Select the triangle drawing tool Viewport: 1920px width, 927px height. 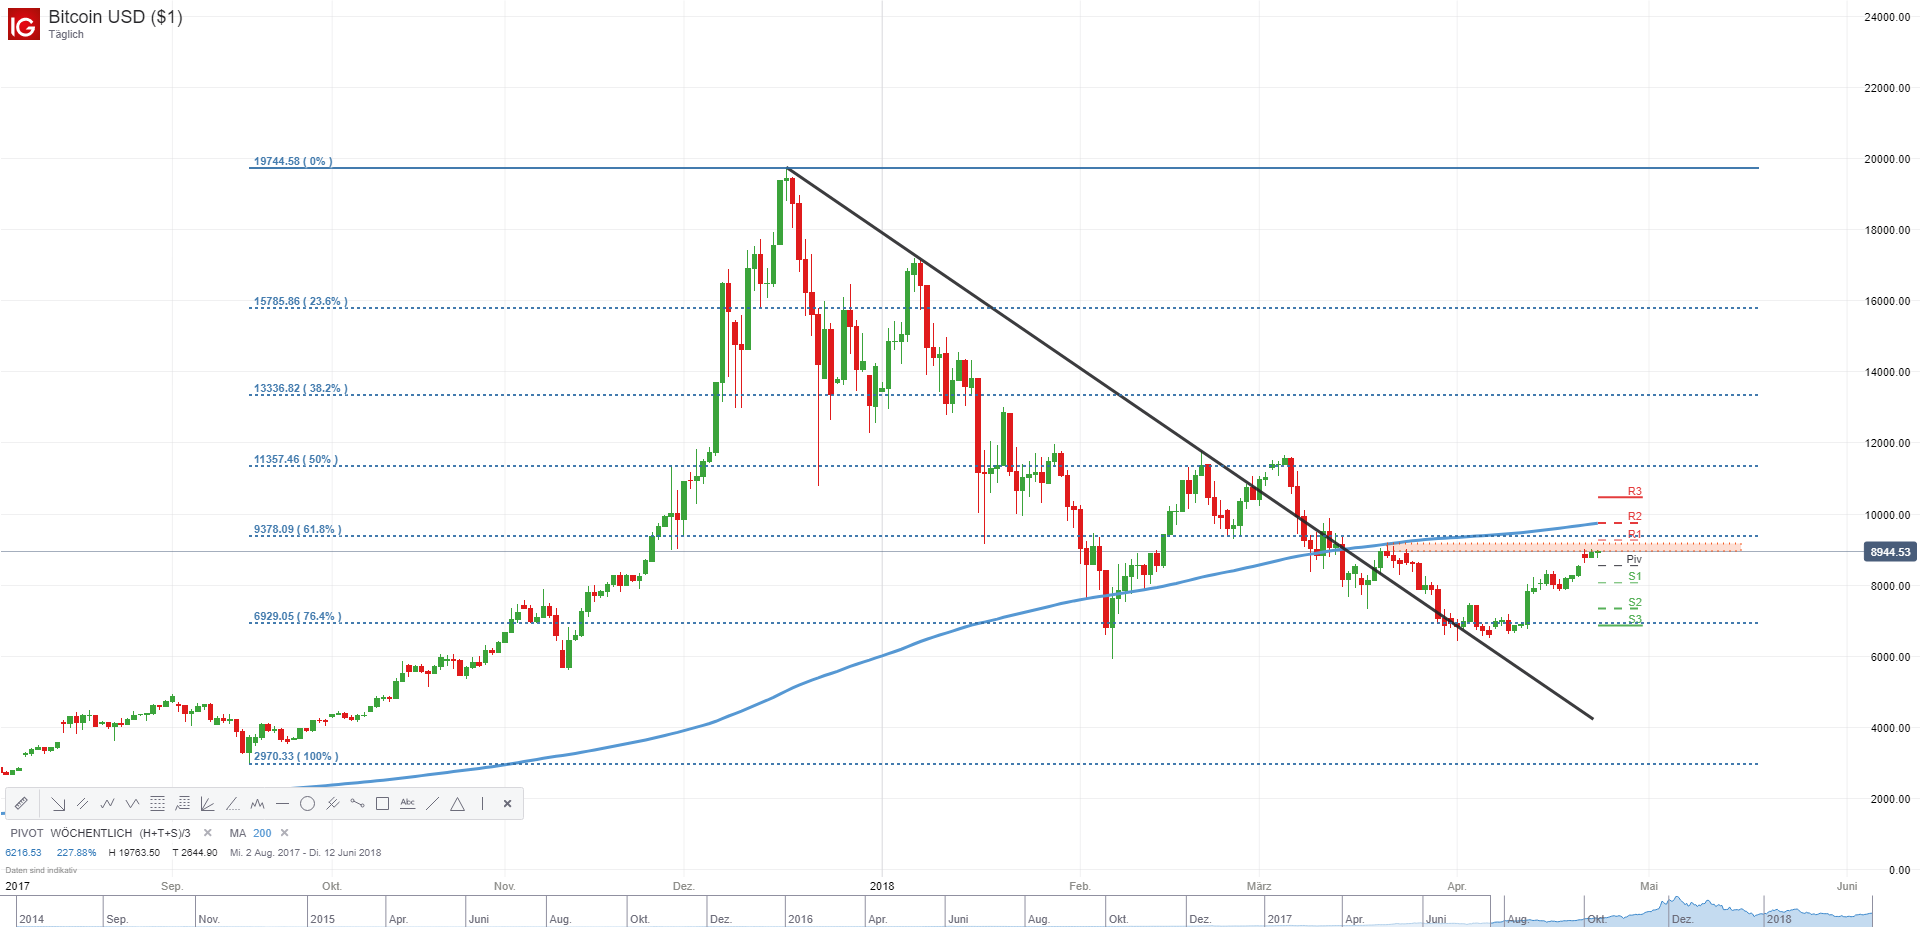tap(458, 803)
